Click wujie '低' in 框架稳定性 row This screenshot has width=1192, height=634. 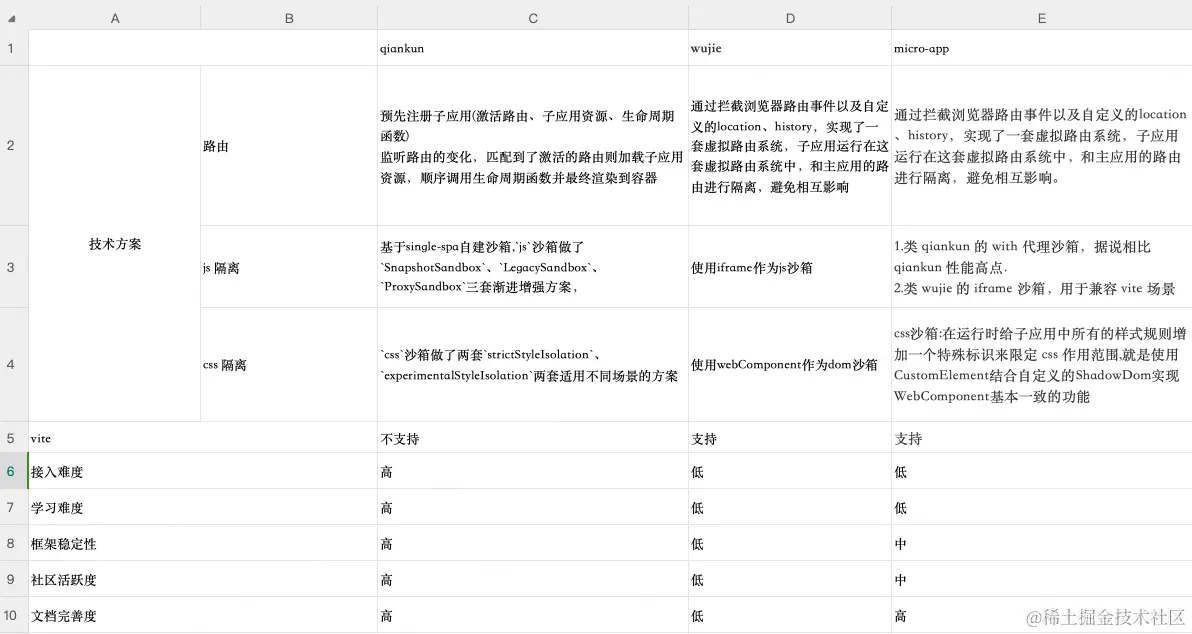point(790,544)
